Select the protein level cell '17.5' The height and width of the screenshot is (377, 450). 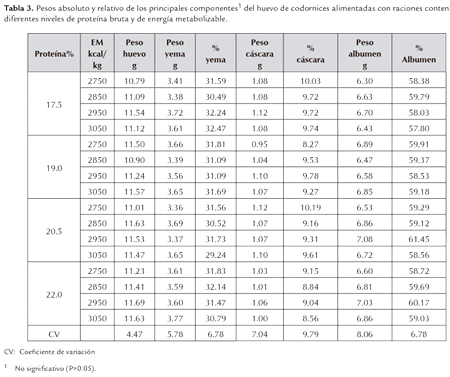click(54, 105)
